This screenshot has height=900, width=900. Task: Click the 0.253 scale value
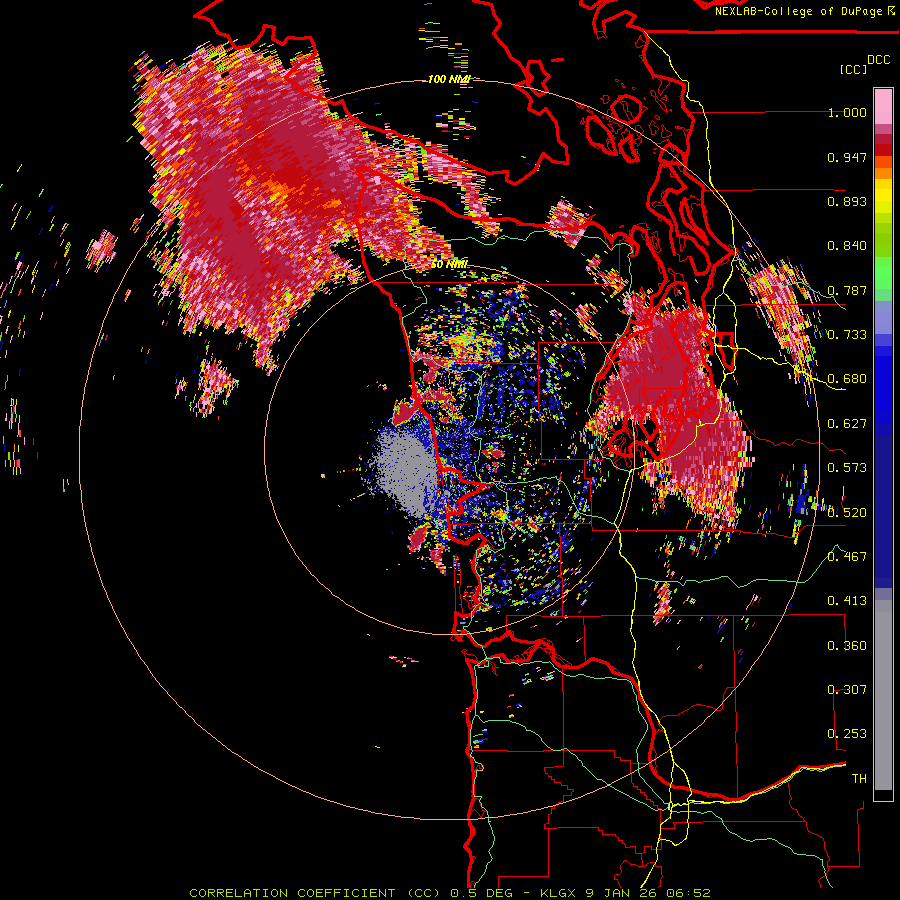pyautogui.click(x=847, y=734)
